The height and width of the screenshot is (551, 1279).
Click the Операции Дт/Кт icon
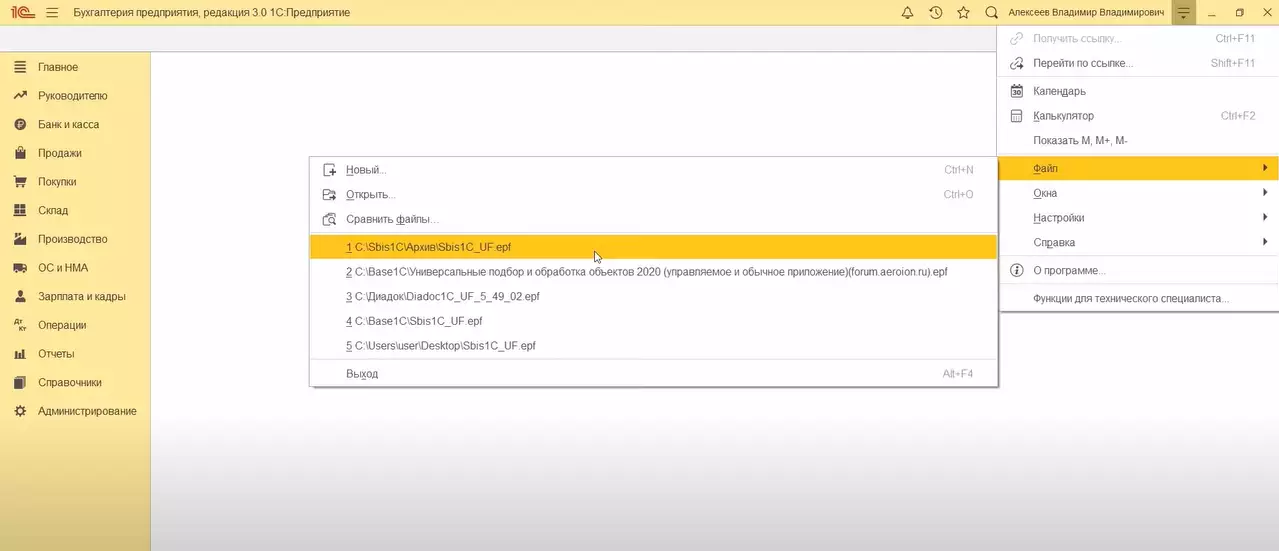pyautogui.click(x=19, y=325)
